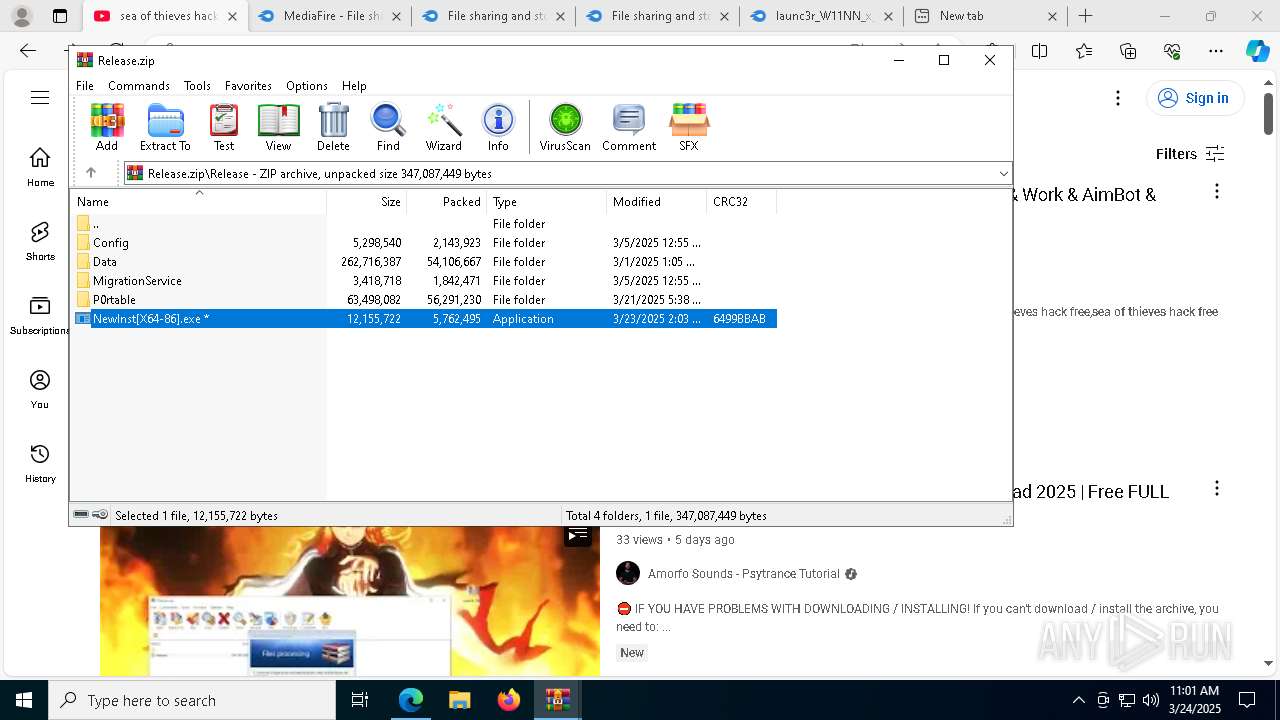Open YouTube History

[40, 463]
